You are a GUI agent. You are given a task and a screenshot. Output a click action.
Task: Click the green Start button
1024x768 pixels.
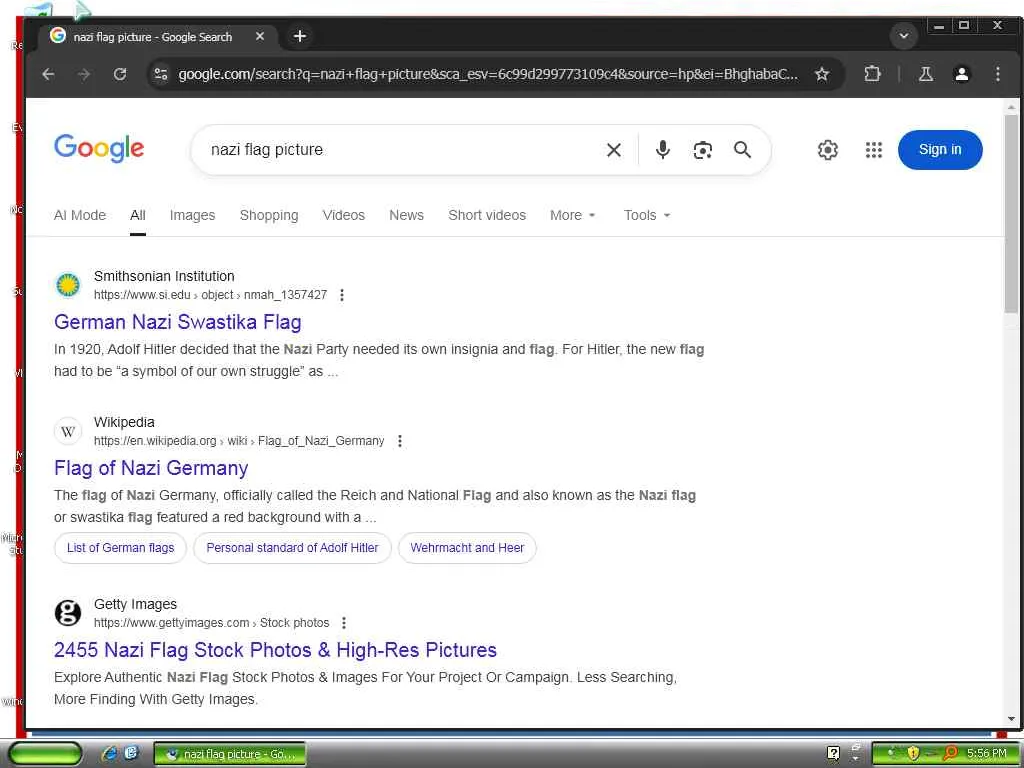point(46,754)
